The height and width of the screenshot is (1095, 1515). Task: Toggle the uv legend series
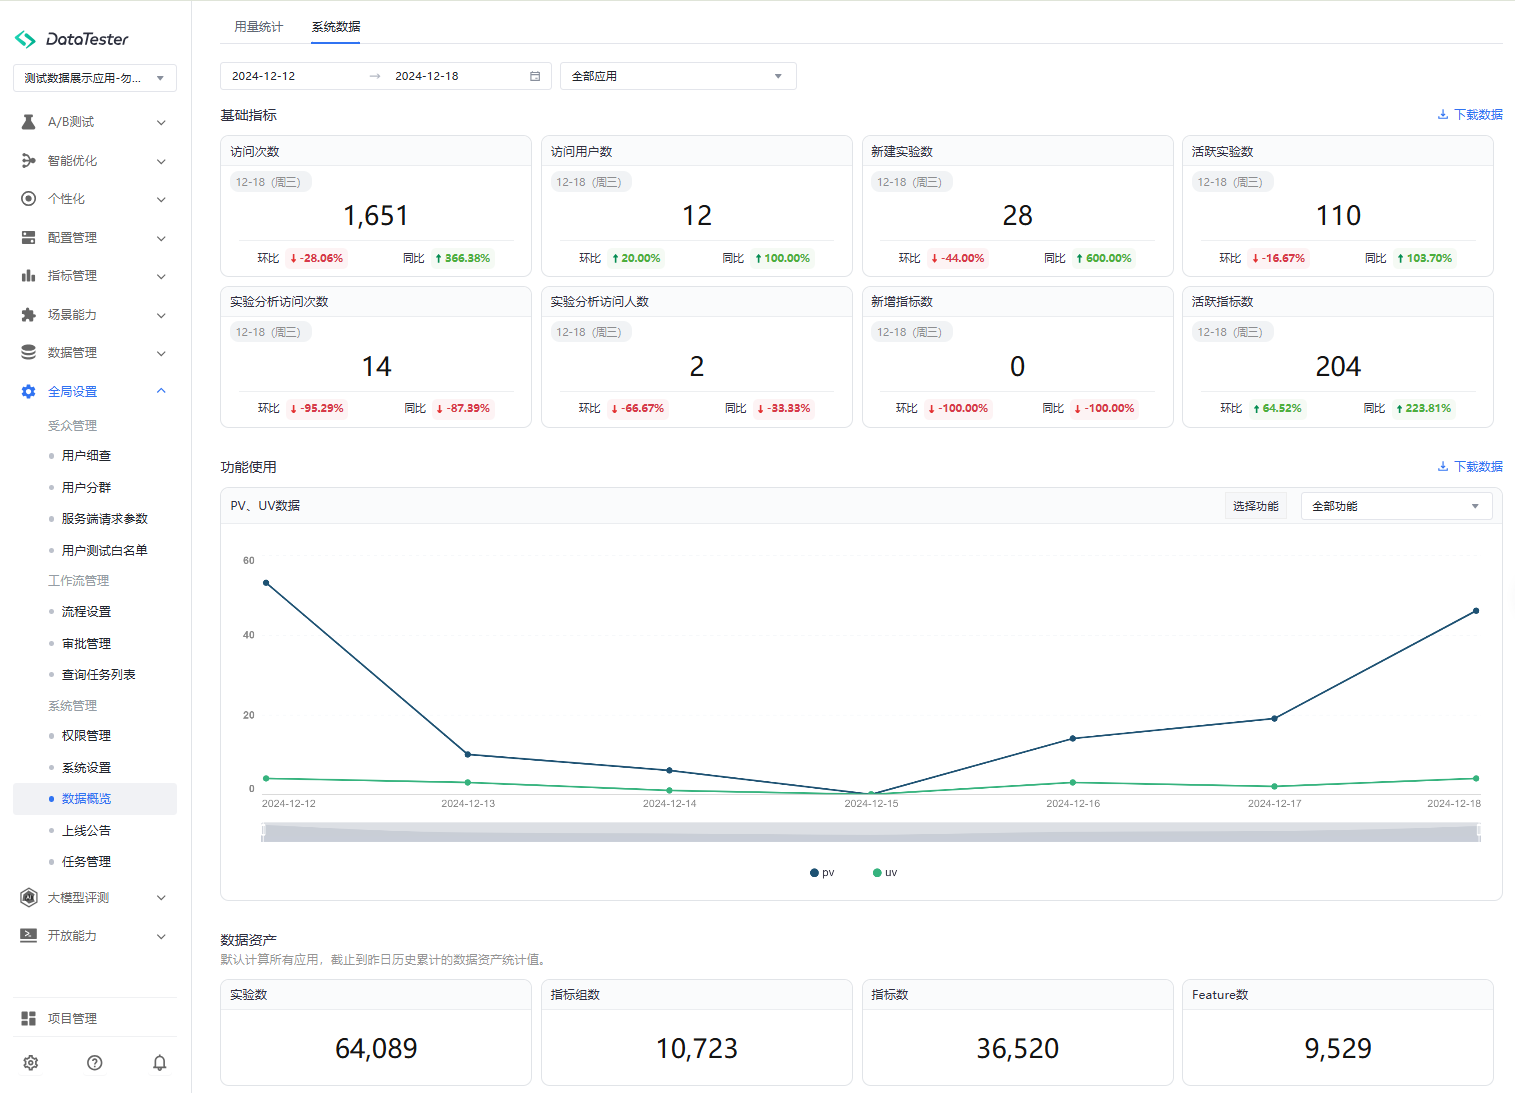point(885,873)
